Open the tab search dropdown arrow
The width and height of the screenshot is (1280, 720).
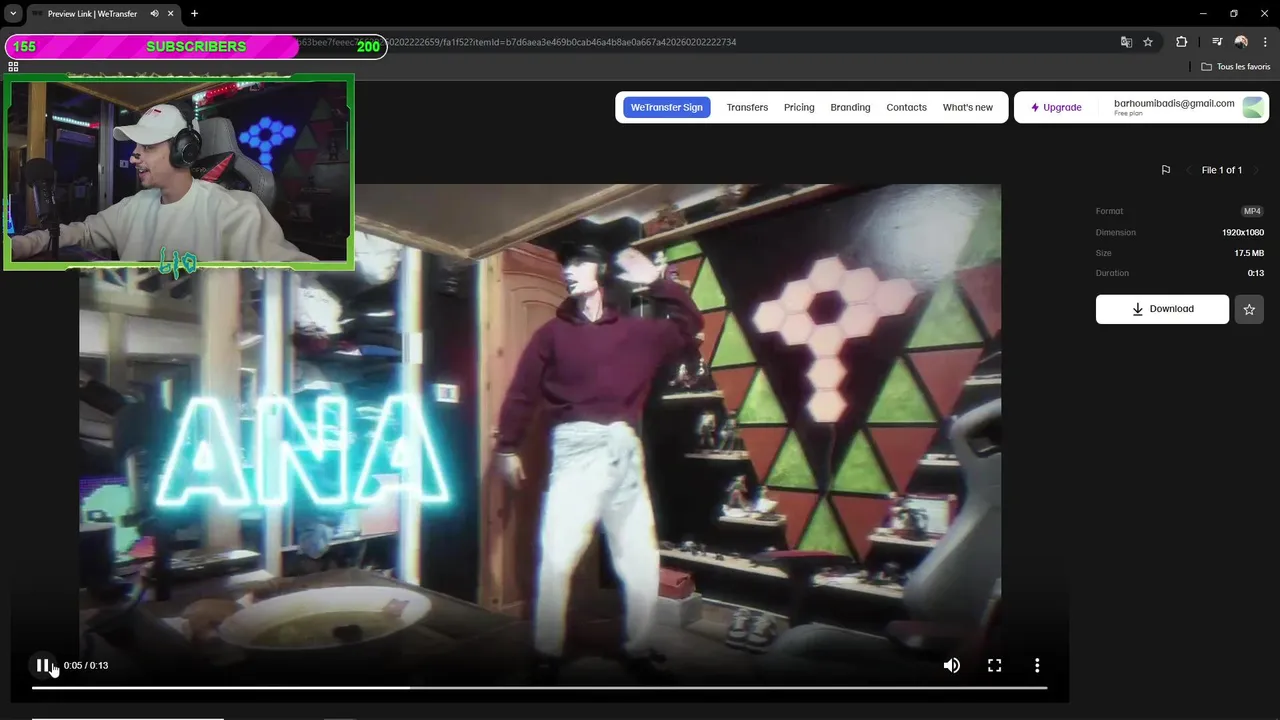point(13,14)
